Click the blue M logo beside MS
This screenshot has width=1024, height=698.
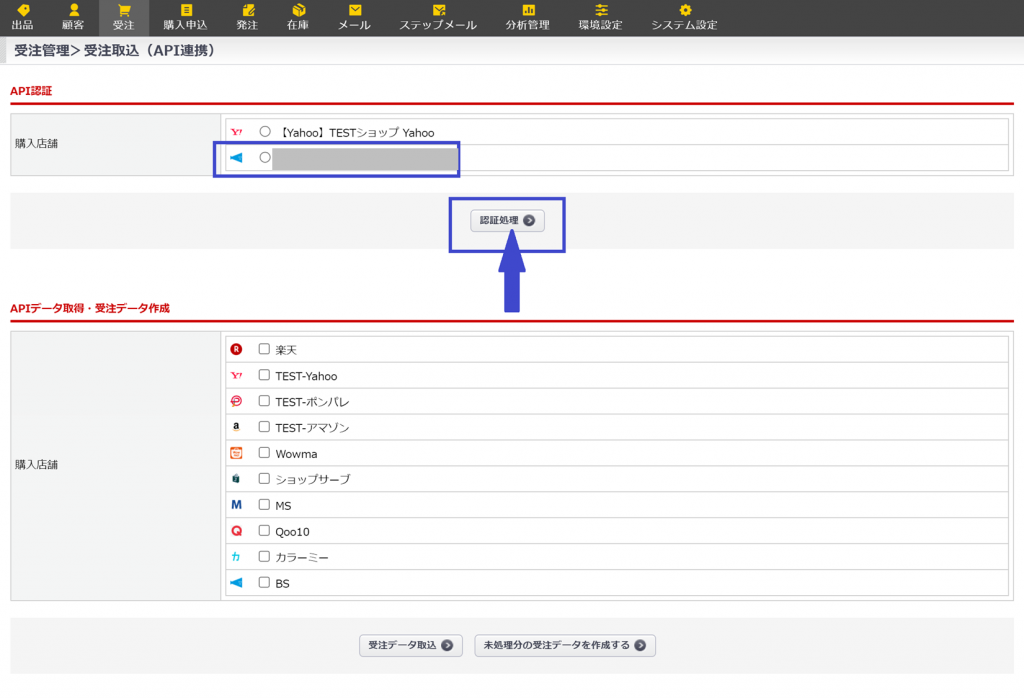236,505
